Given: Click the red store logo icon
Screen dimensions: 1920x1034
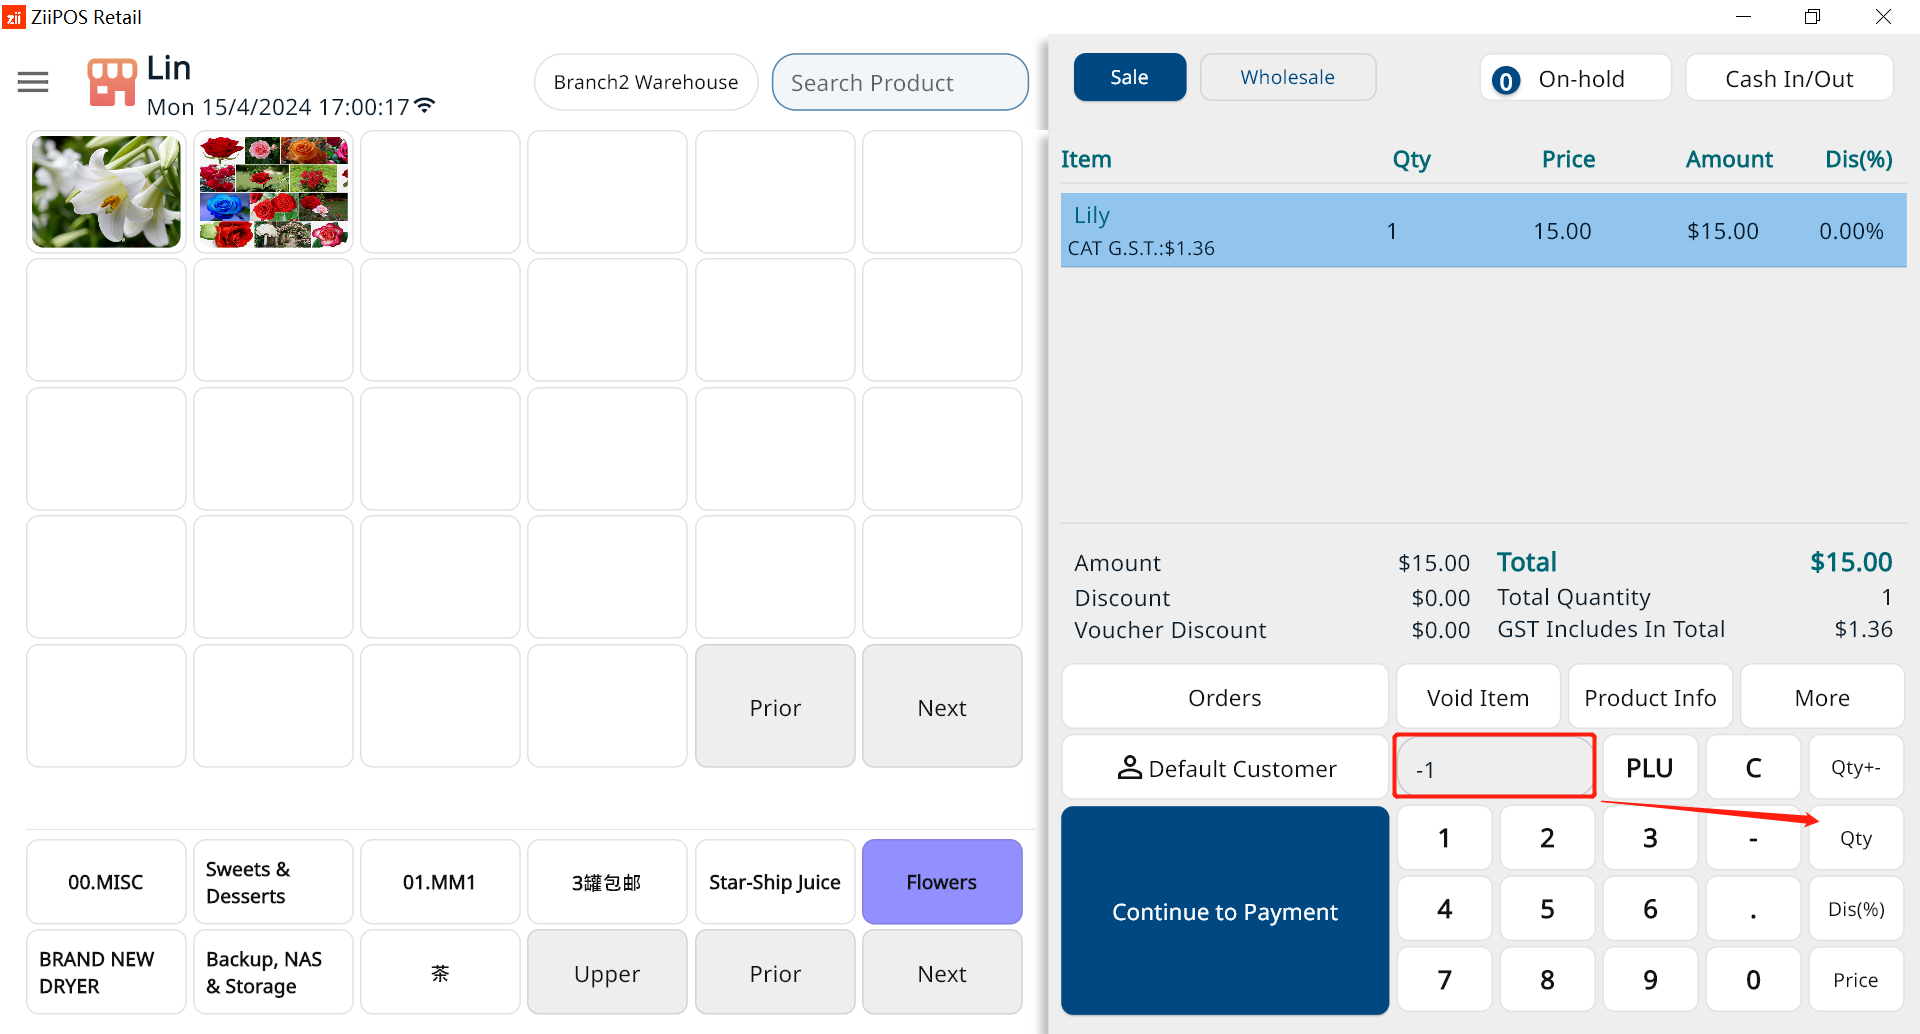Looking at the screenshot, I should [111, 82].
